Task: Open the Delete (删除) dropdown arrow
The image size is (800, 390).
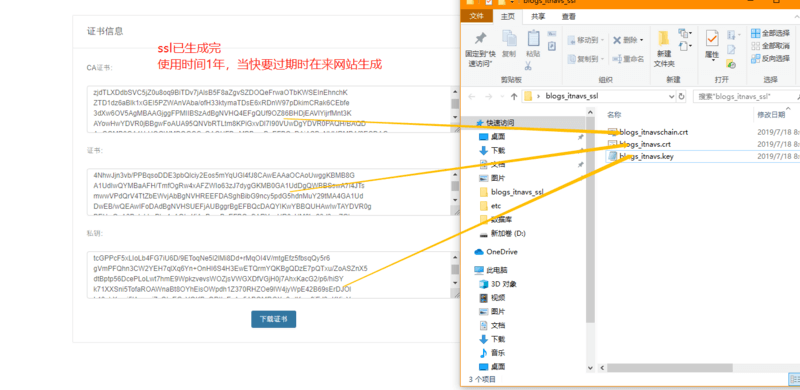Action: [x=641, y=40]
